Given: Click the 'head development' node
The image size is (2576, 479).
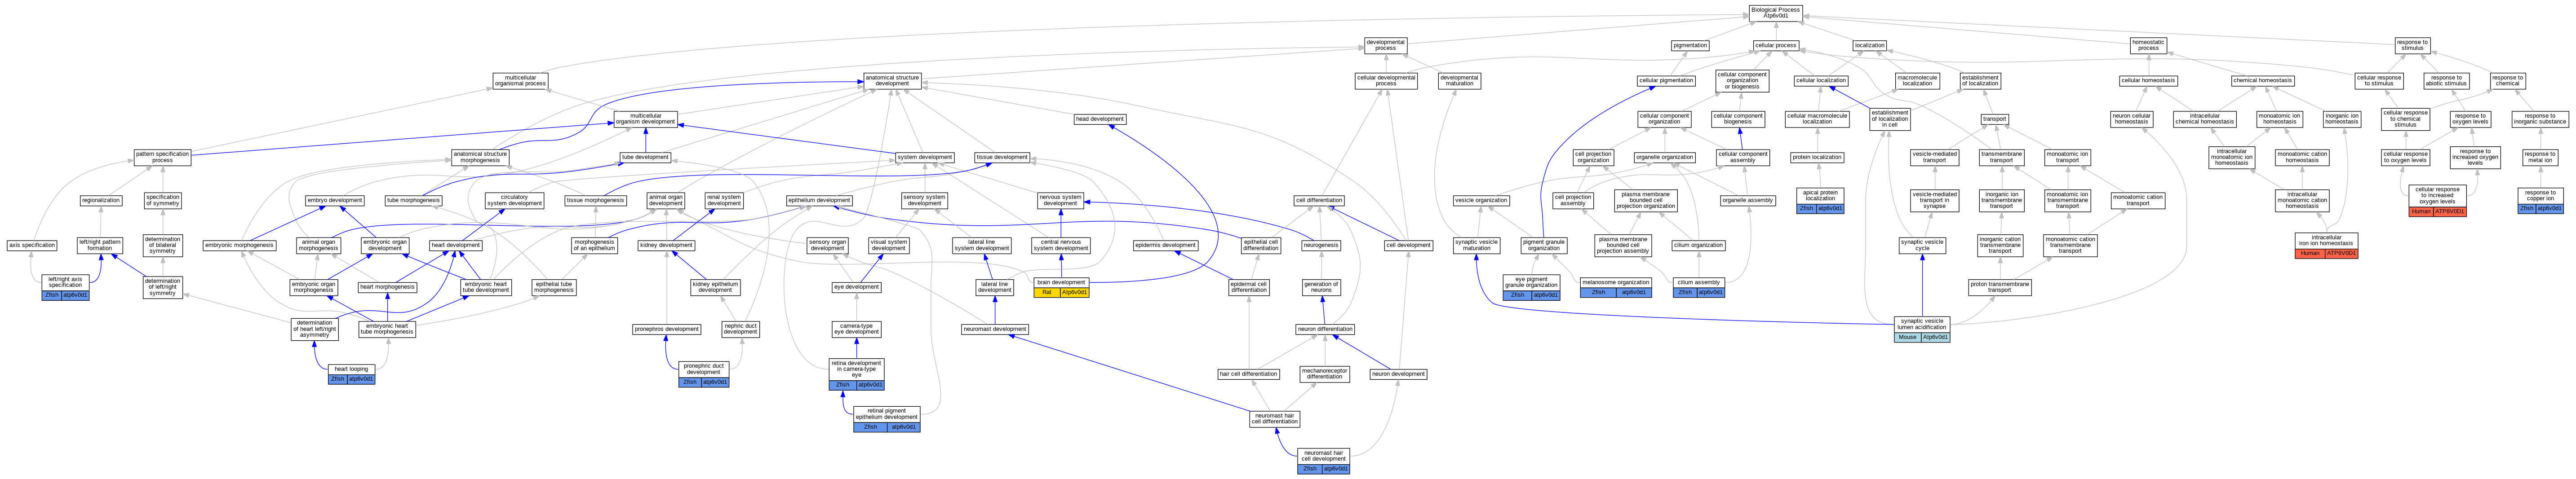Looking at the screenshot, I should tap(1100, 119).
